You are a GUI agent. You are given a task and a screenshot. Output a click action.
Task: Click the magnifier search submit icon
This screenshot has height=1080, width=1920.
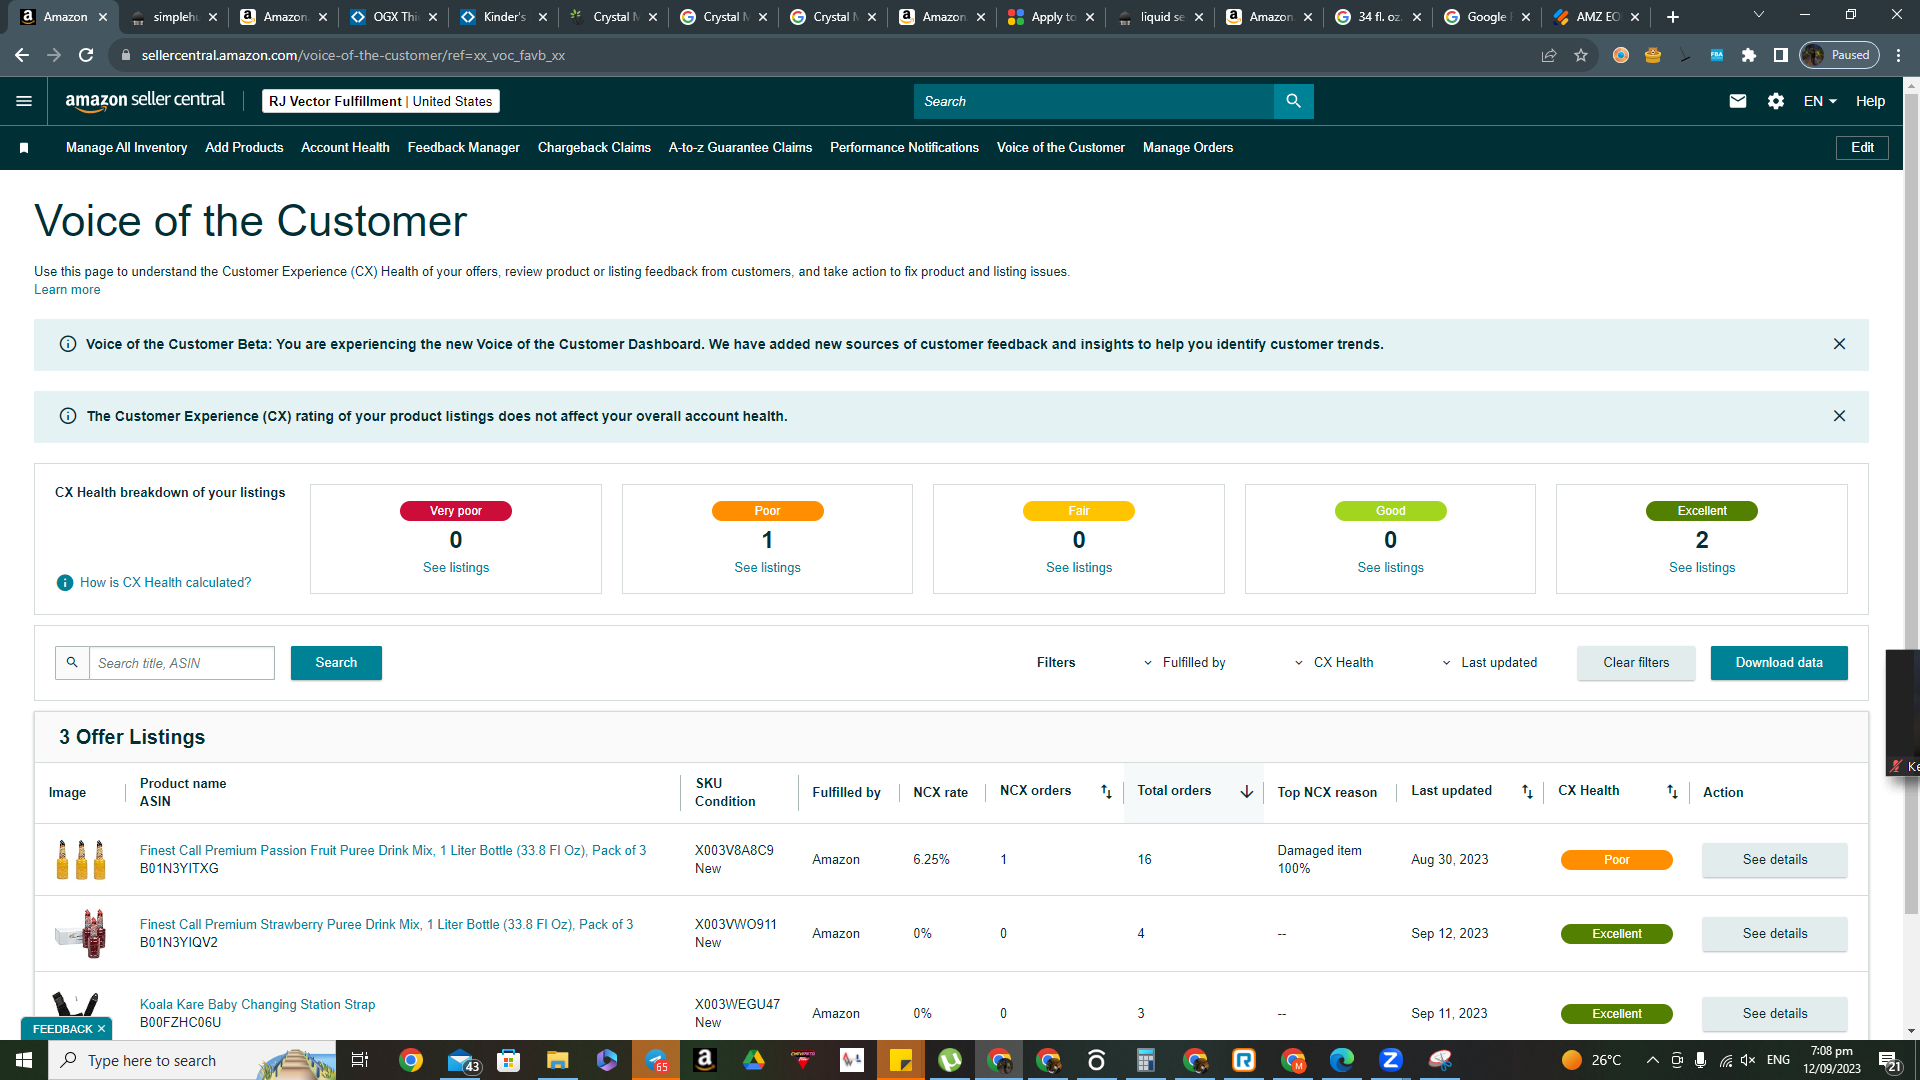[x=1293, y=101]
